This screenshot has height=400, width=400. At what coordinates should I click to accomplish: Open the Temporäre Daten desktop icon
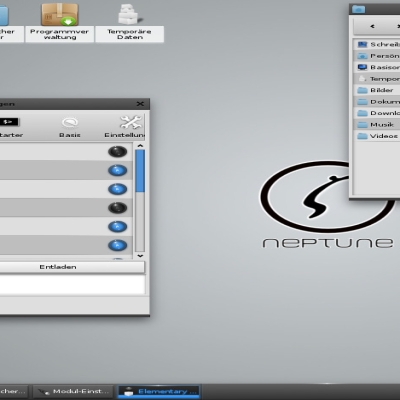point(129,22)
